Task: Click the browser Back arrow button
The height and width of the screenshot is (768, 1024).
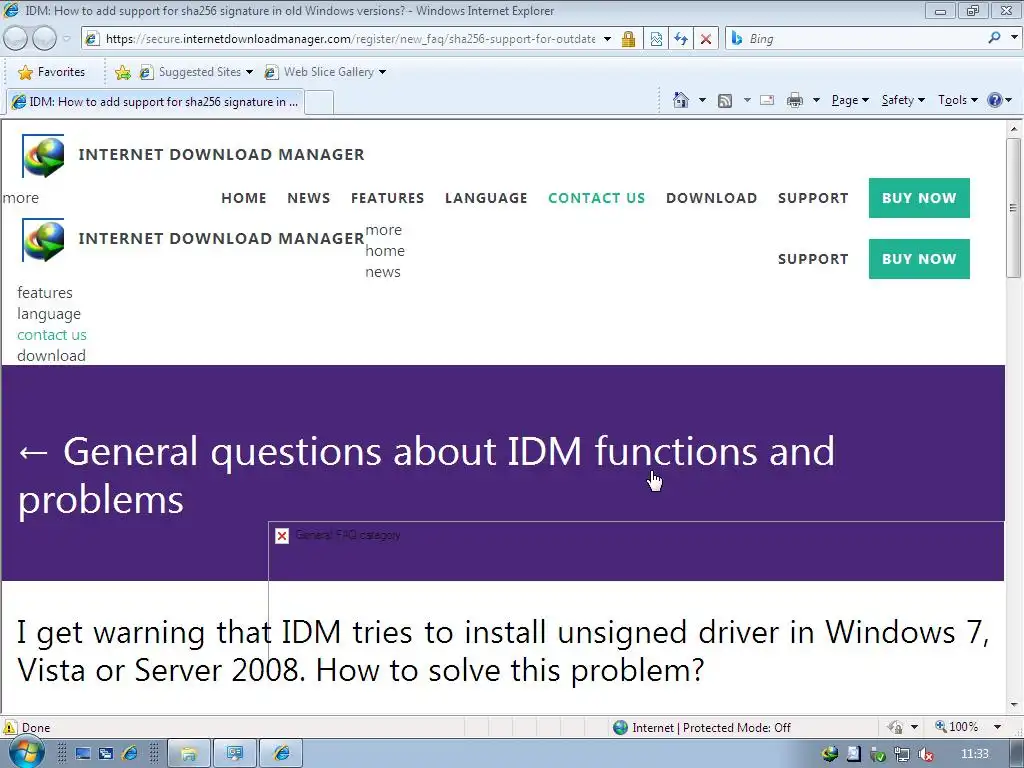Action: click(x=16, y=39)
